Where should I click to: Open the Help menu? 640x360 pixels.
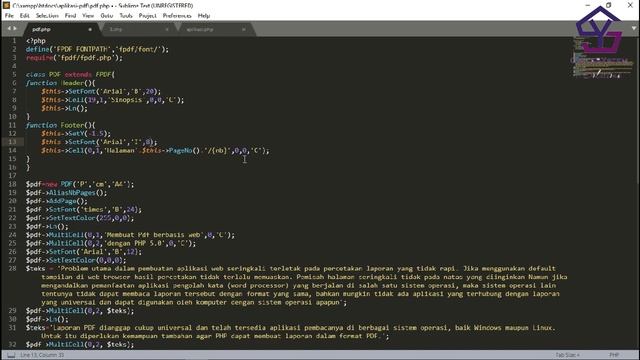(x=204, y=16)
